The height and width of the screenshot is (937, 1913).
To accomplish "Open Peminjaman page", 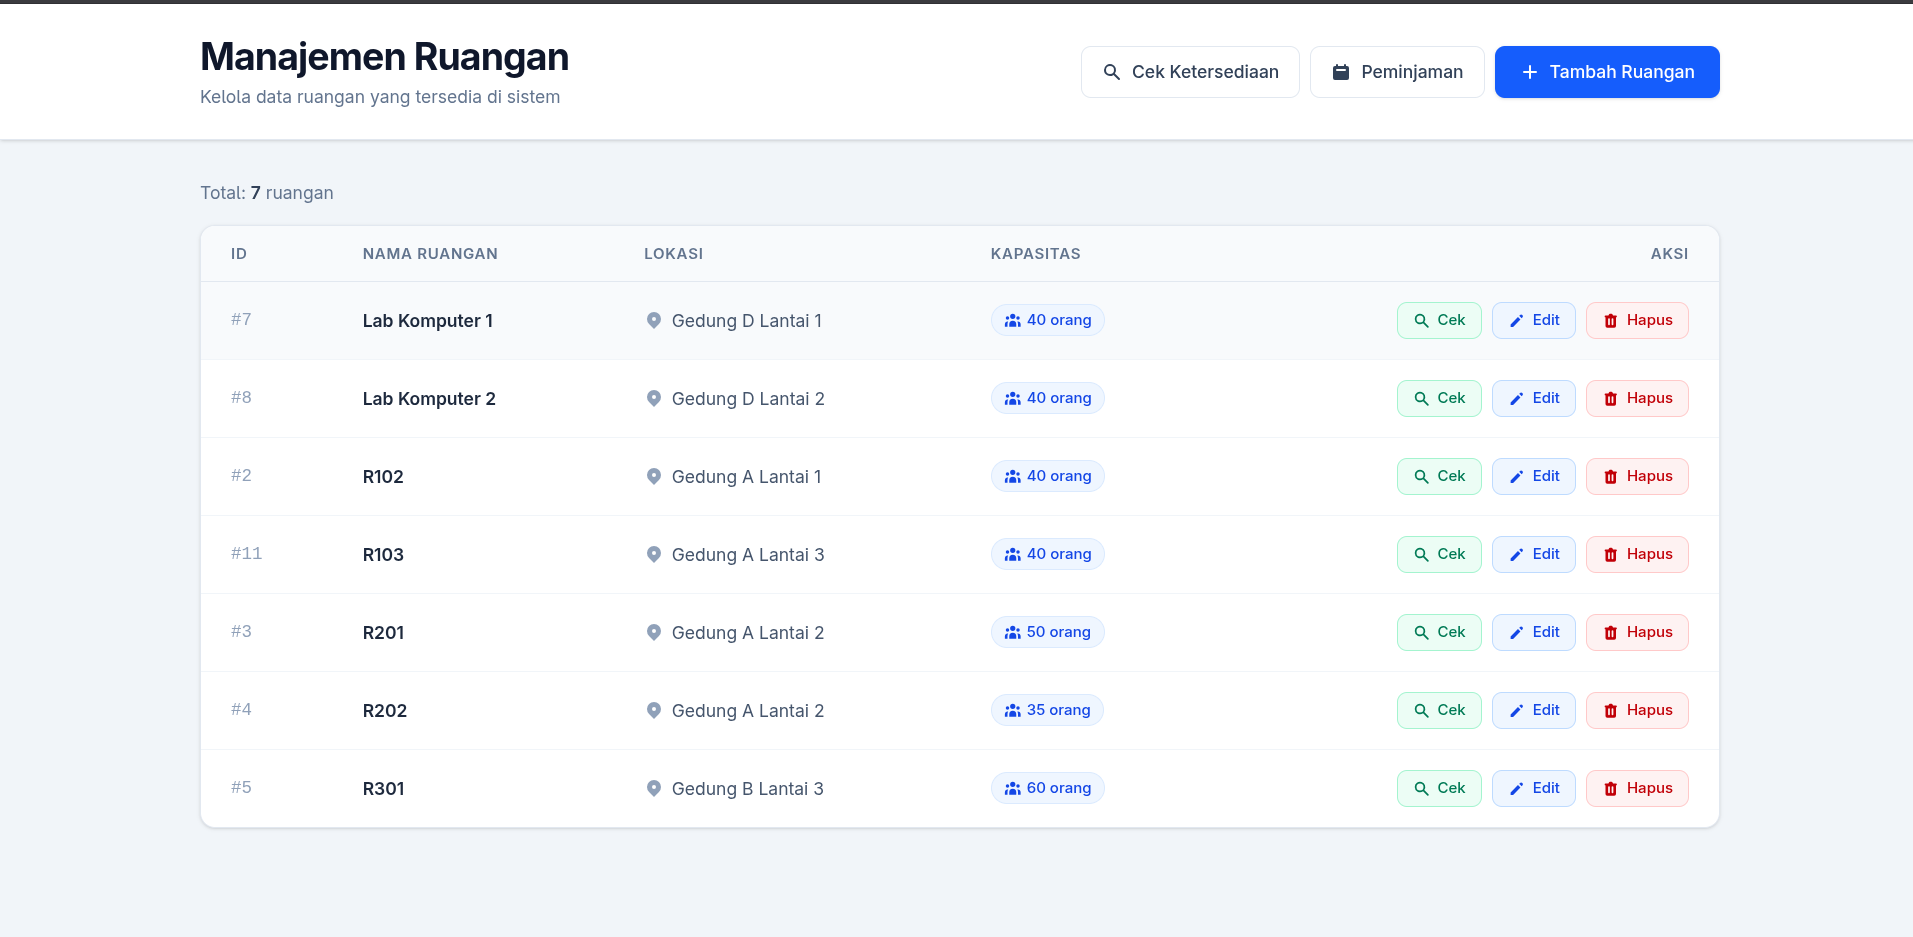I will click(x=1397, y=71).
